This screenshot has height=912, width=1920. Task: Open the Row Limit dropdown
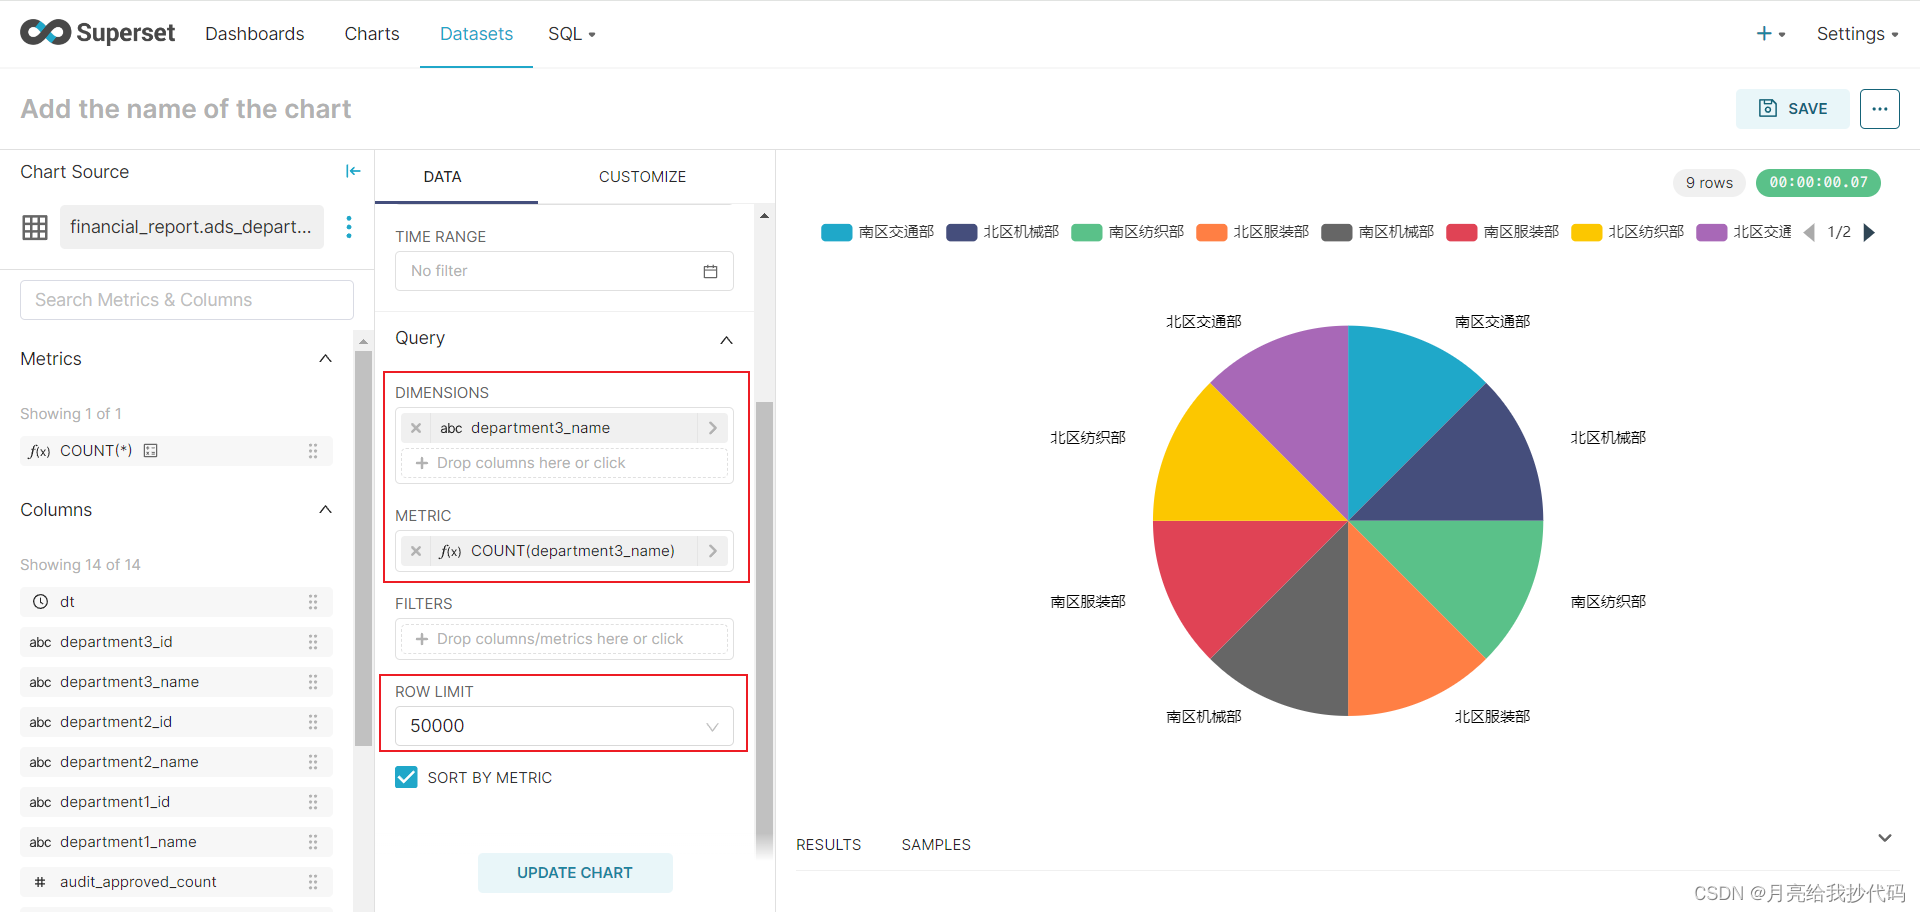pos(564,726)
